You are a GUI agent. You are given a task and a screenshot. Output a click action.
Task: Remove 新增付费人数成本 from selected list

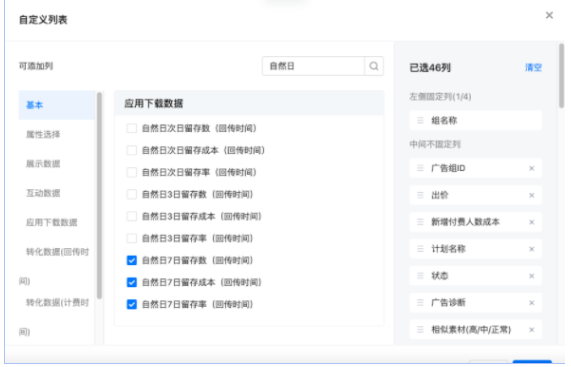click(532, 222)
